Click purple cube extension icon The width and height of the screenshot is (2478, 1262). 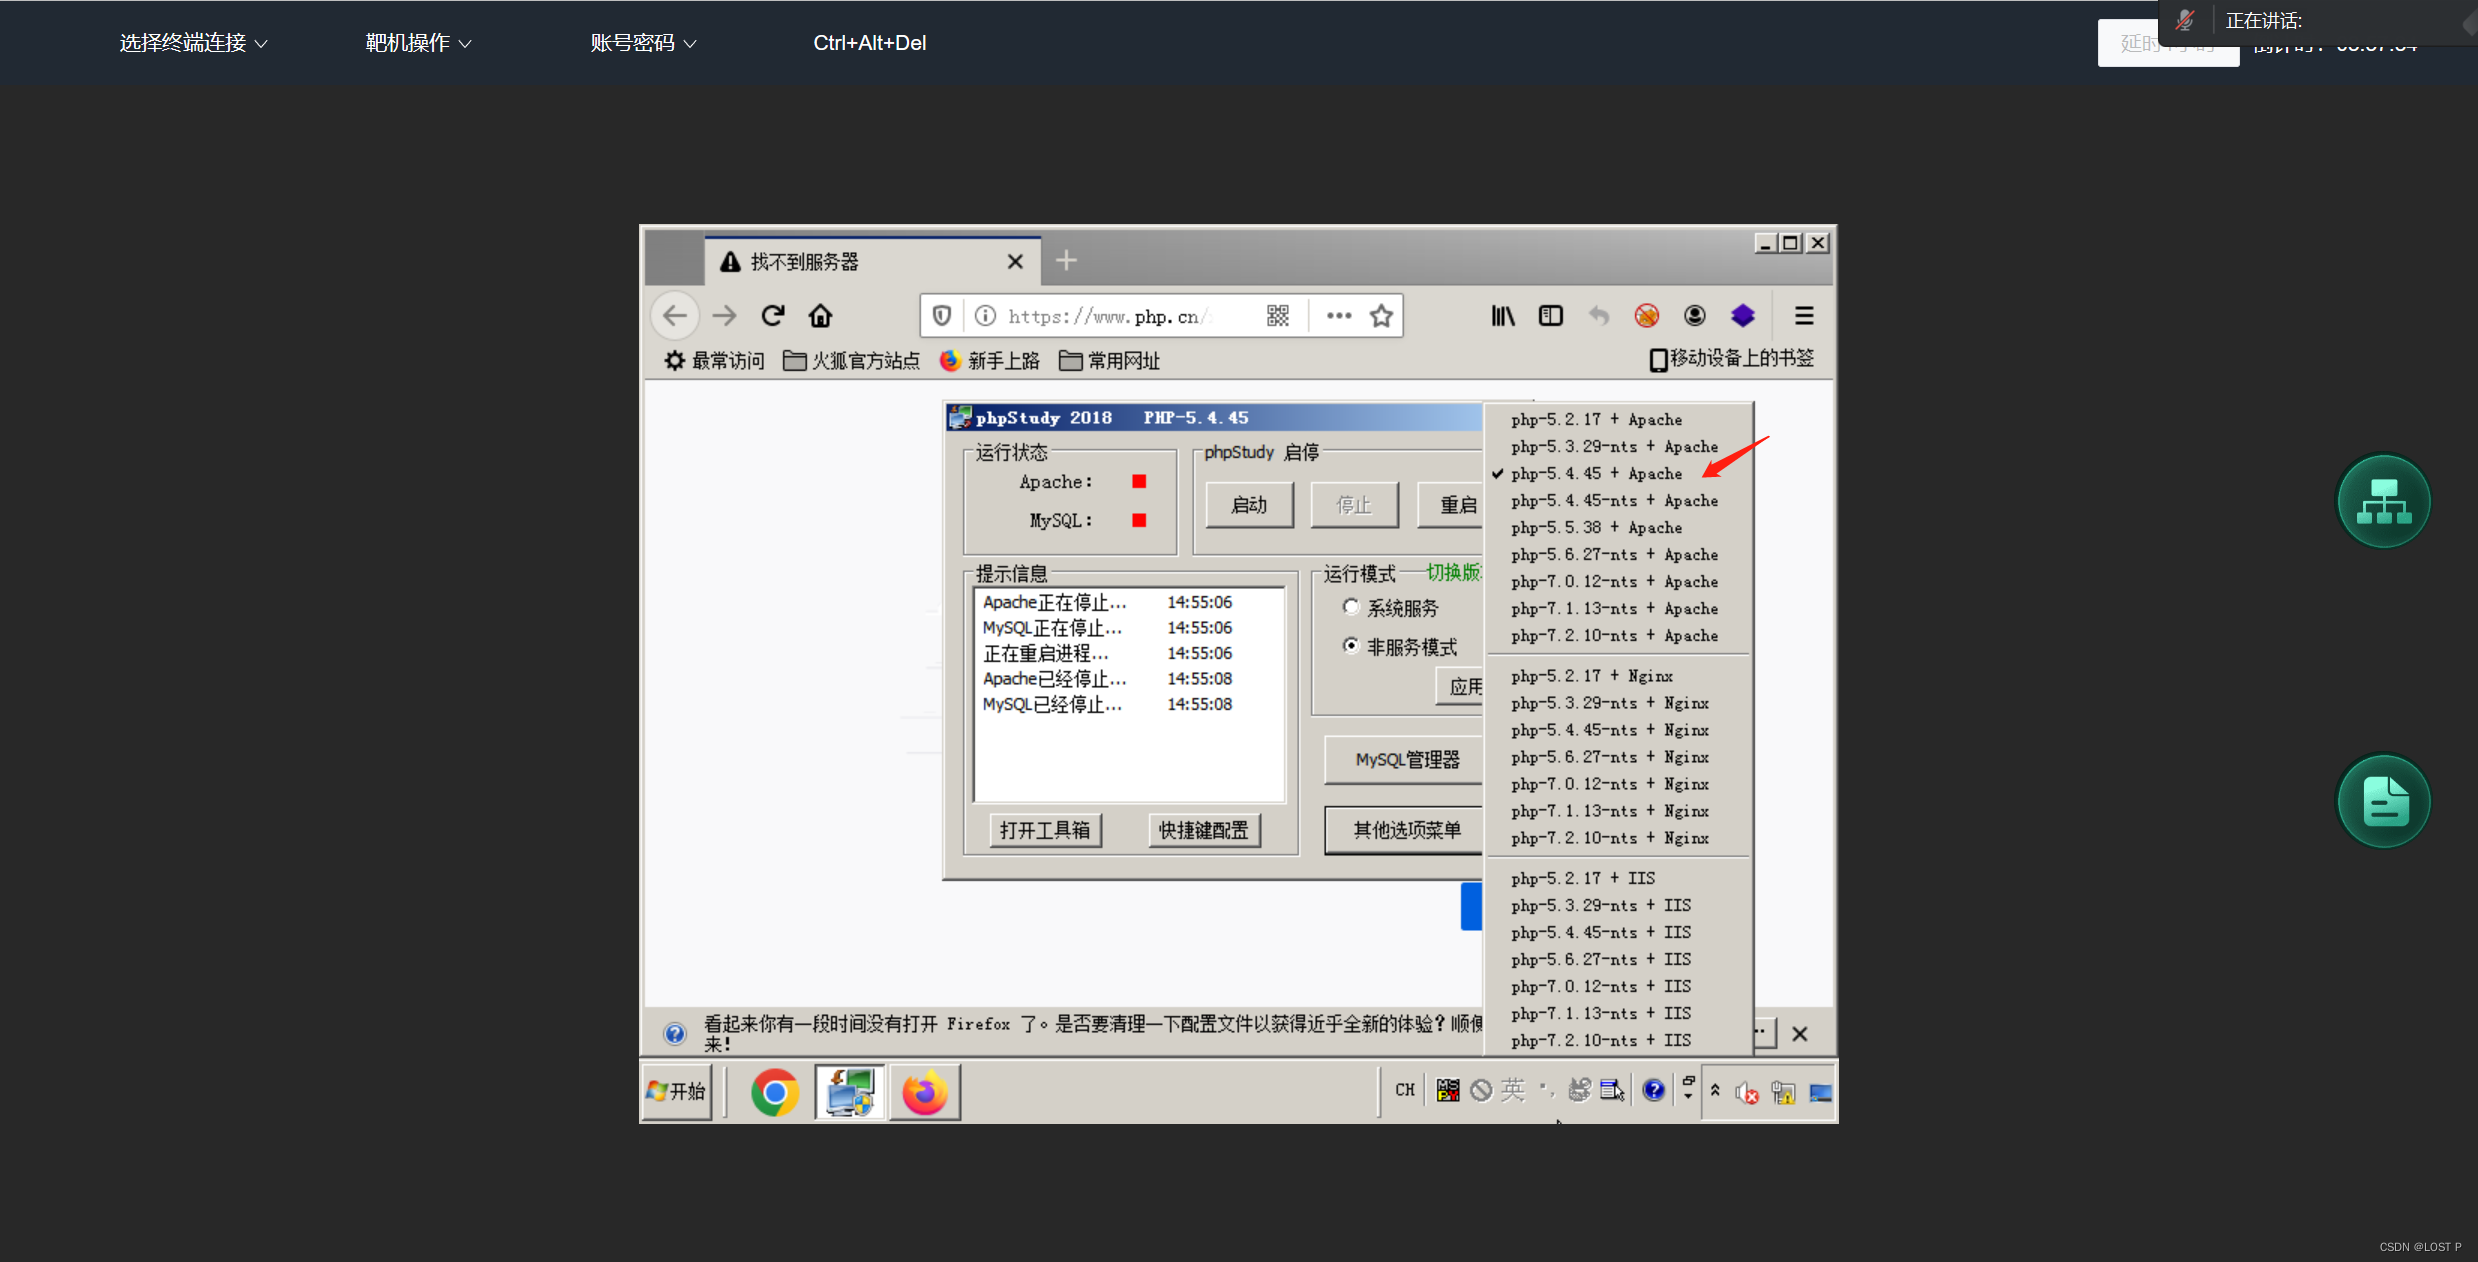click(1743, 316)
